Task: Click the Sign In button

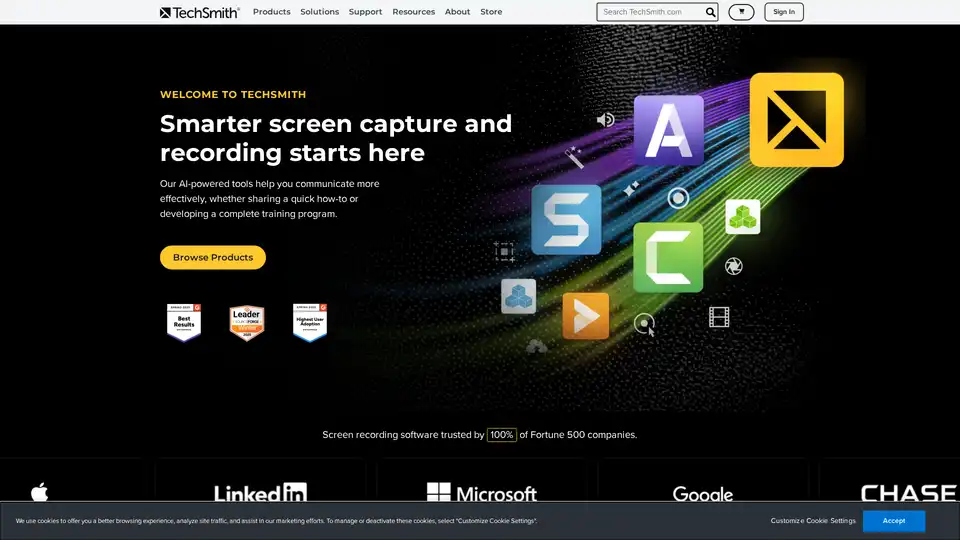Action: click(784, 12)
